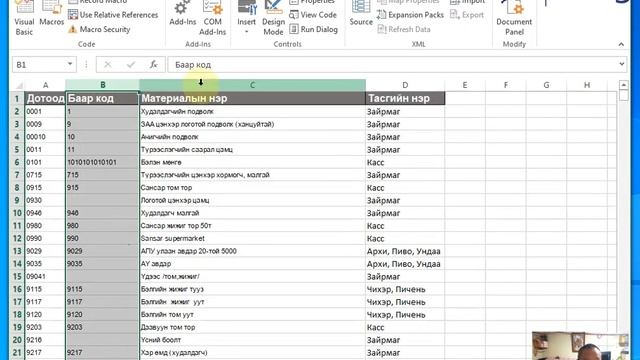Click Касс cell in row 6
This screenshot has height=360, width=640.
coord(405,162)
